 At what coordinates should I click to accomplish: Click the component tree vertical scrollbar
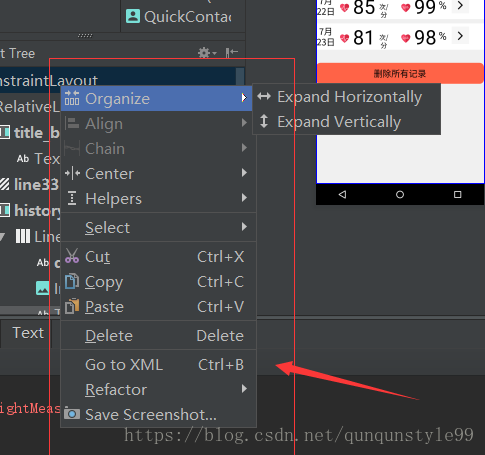[240, 77]
